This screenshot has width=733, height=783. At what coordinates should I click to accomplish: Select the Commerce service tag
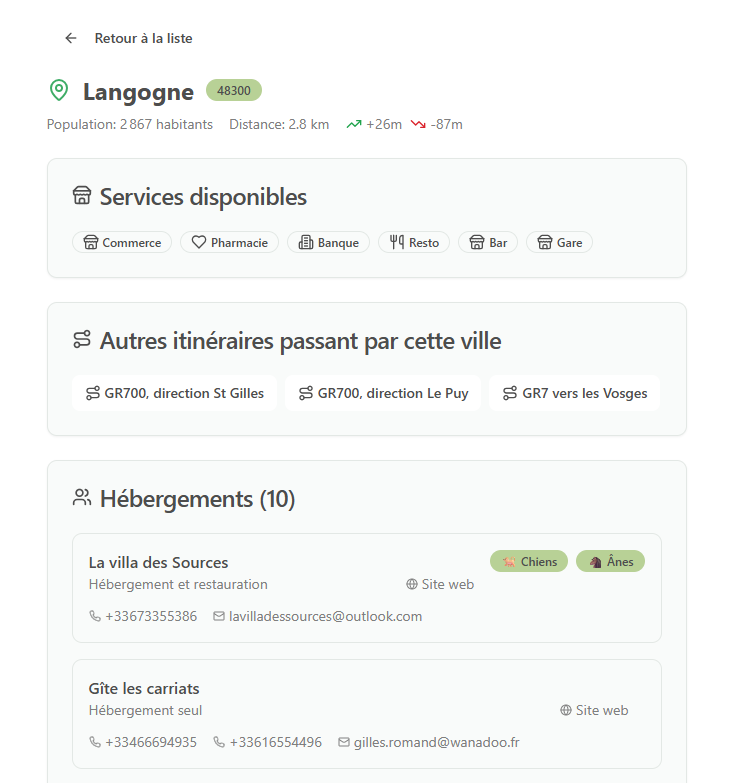[122, 242]
